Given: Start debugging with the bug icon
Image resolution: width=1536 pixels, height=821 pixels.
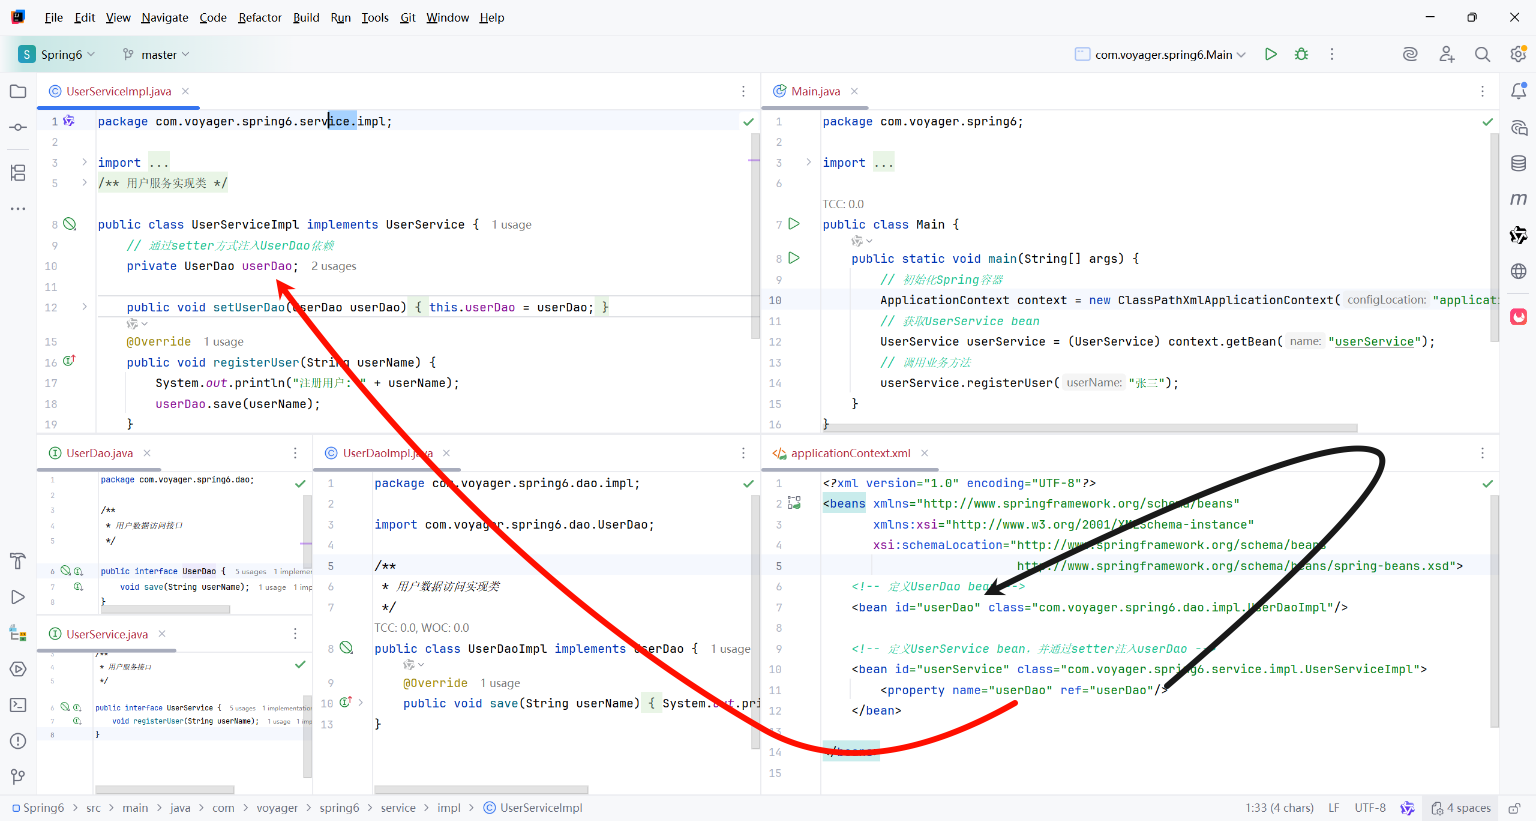Looking at the screenshot, I should click(x=1301, y=54).
